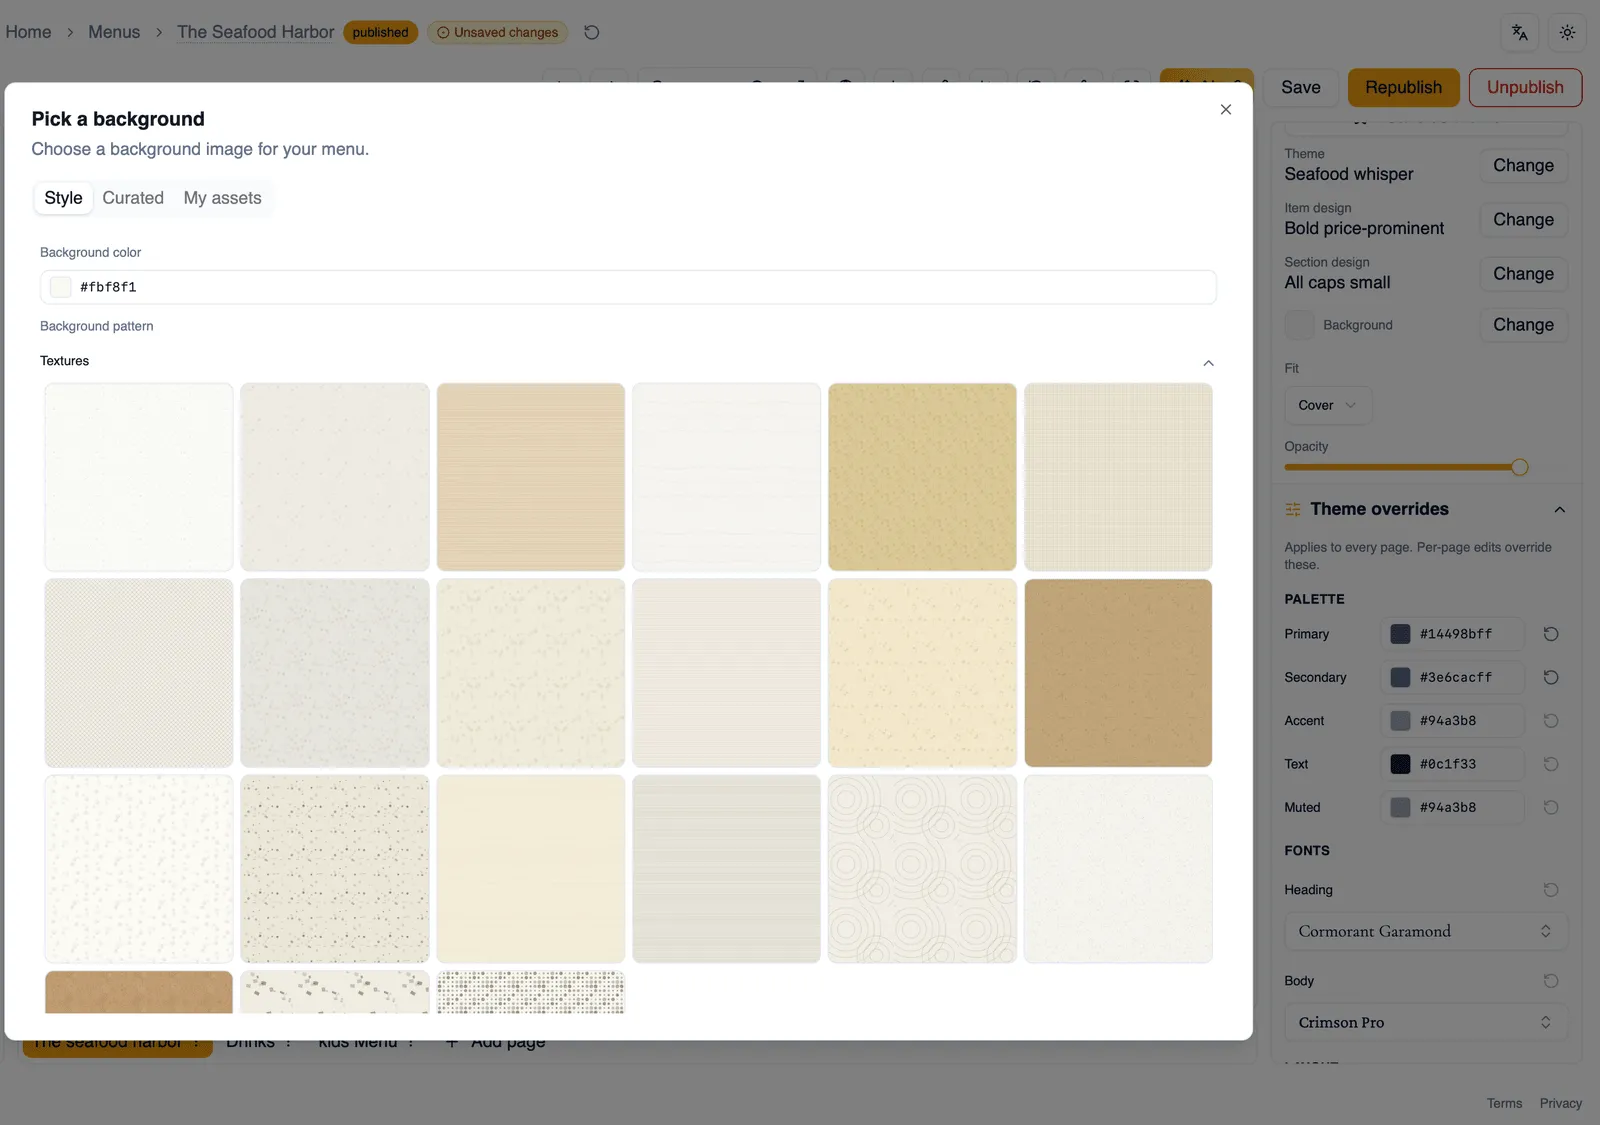Click the Change button beside Background

click(1523, 325)
